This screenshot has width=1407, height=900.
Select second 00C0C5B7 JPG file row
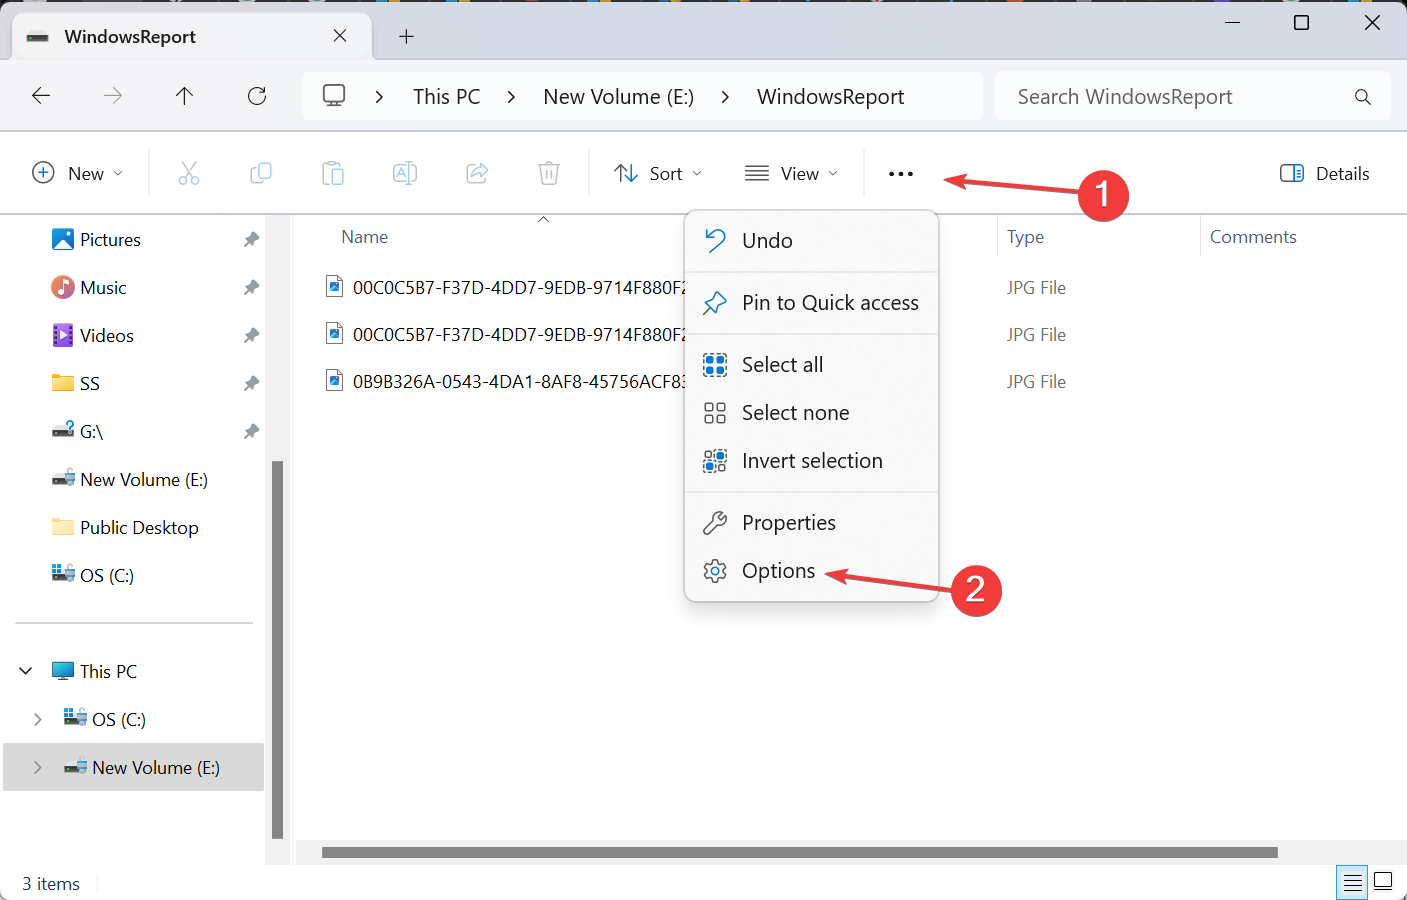(x=506, y=334)
